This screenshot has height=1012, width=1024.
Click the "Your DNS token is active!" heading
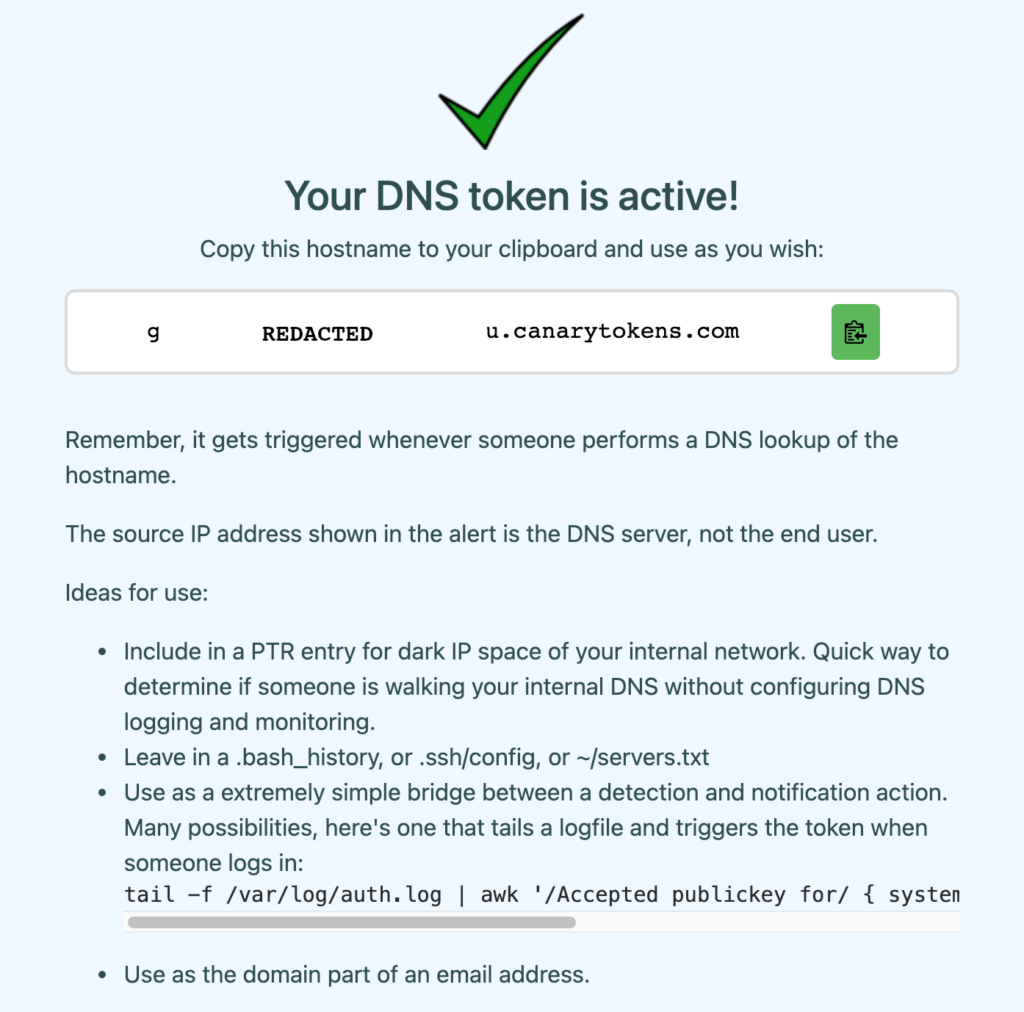coord(511,195)
